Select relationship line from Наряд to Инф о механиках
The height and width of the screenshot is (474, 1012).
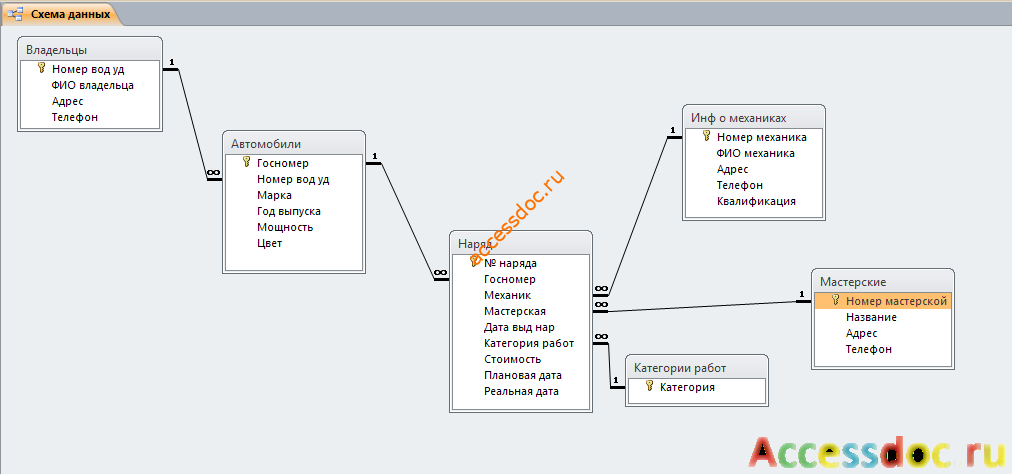pos(639,216)
